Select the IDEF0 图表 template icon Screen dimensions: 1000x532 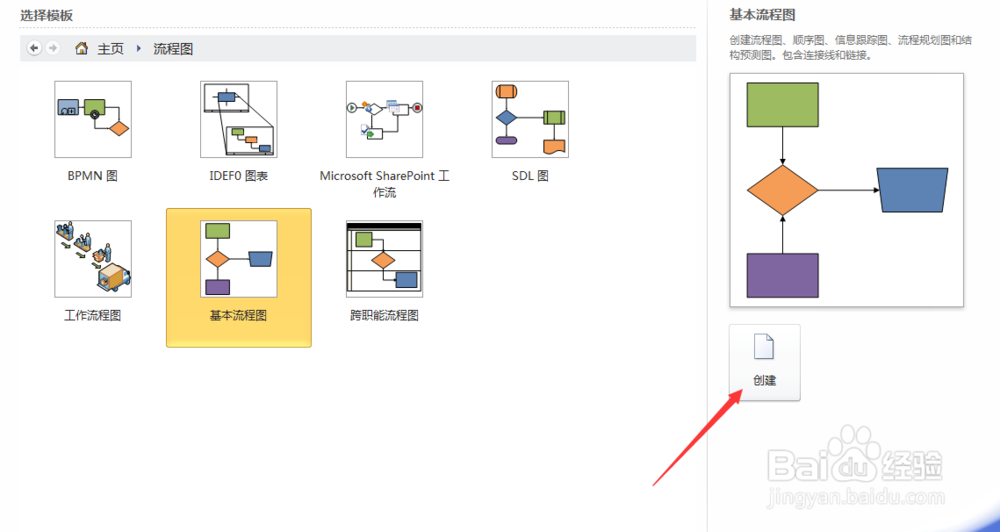coord(239,119)
